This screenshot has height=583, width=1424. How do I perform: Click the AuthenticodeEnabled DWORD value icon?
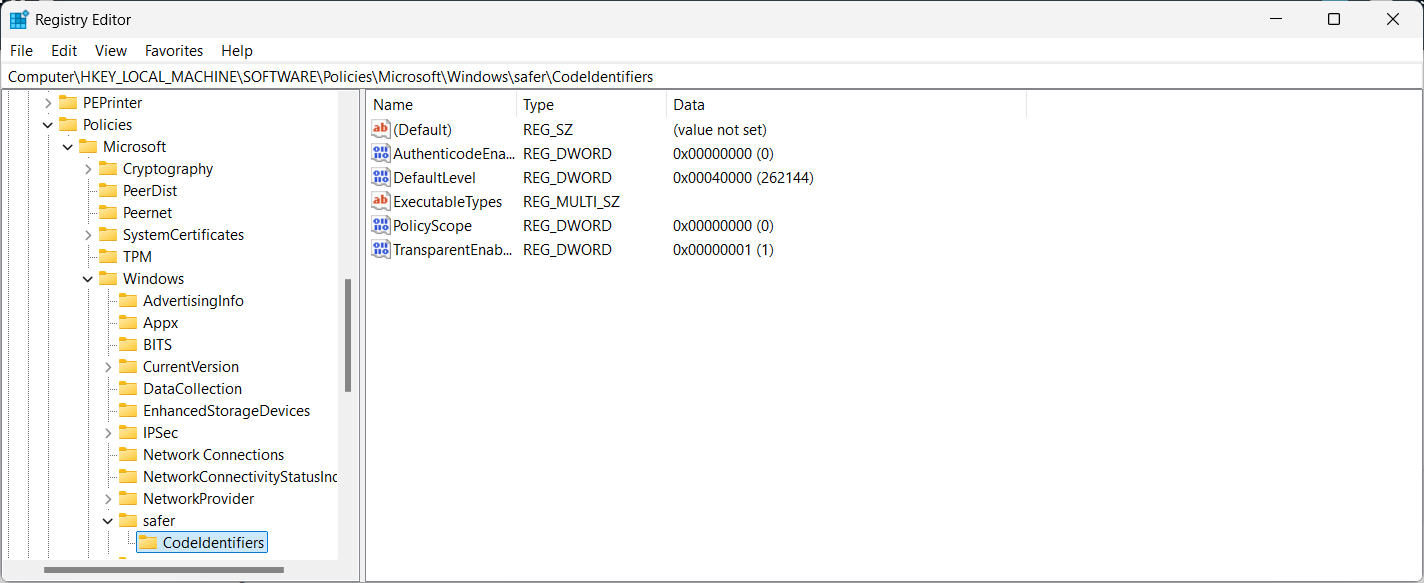tap(381, 154)
